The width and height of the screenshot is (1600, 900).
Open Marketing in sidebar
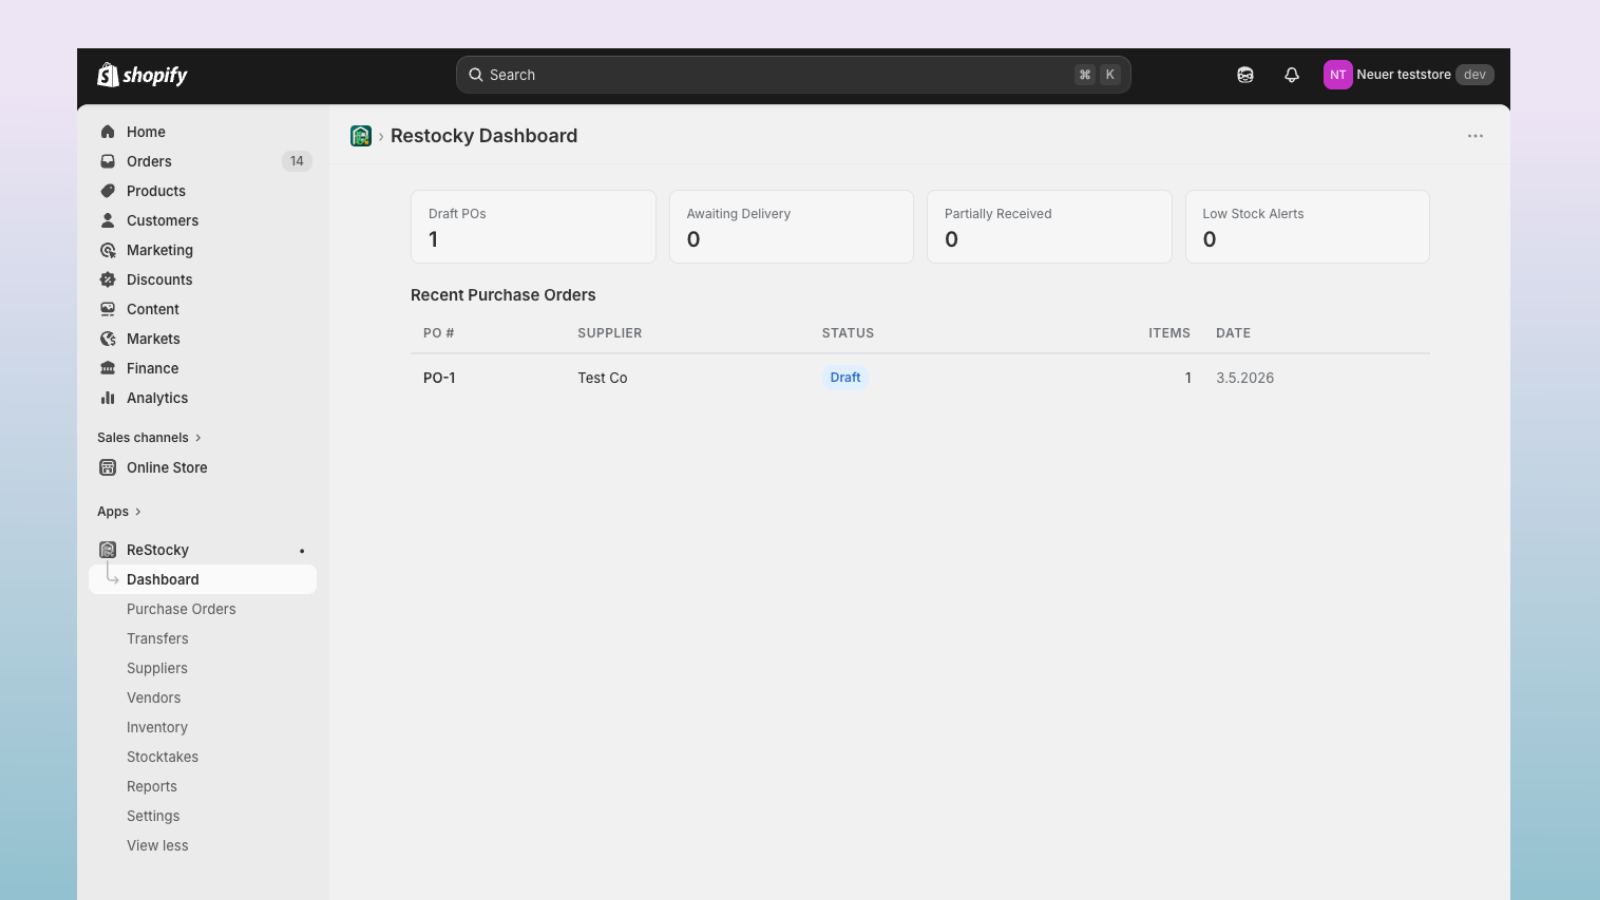(x=203, y=250)
